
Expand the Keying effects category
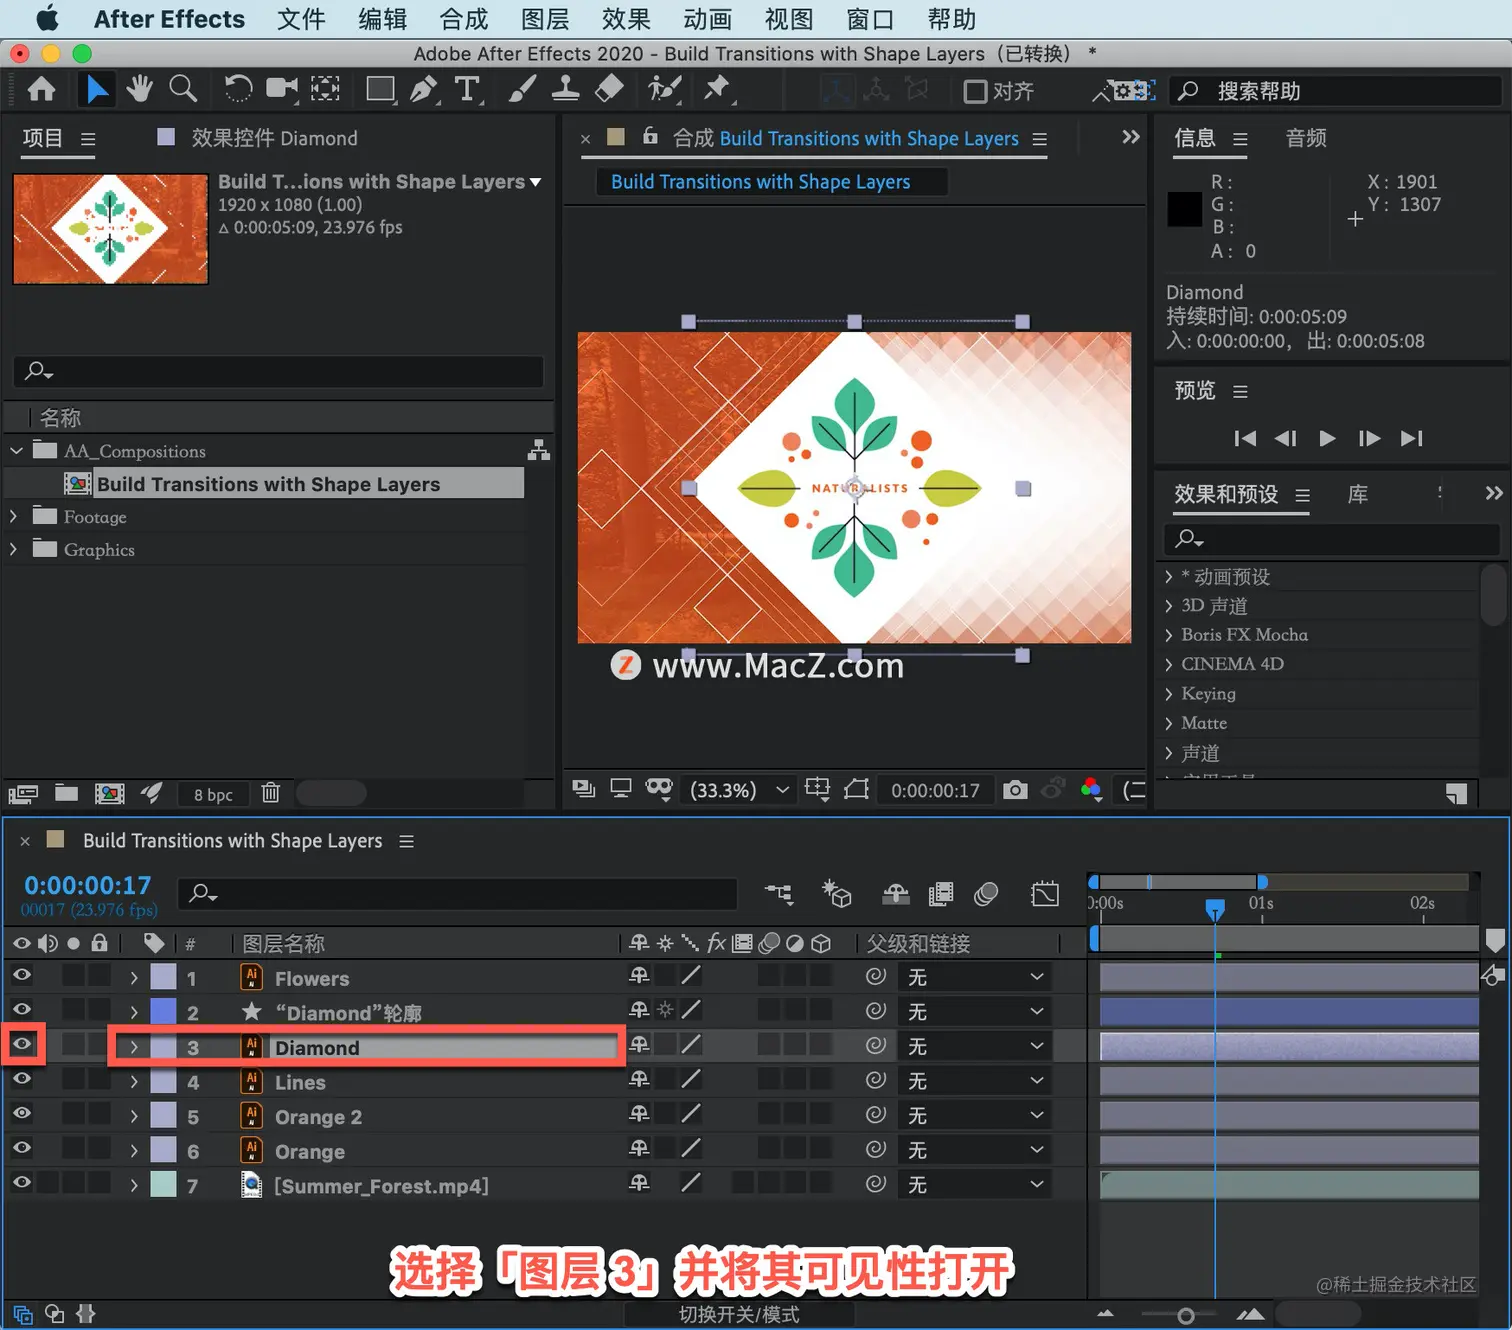(1168, 693)
